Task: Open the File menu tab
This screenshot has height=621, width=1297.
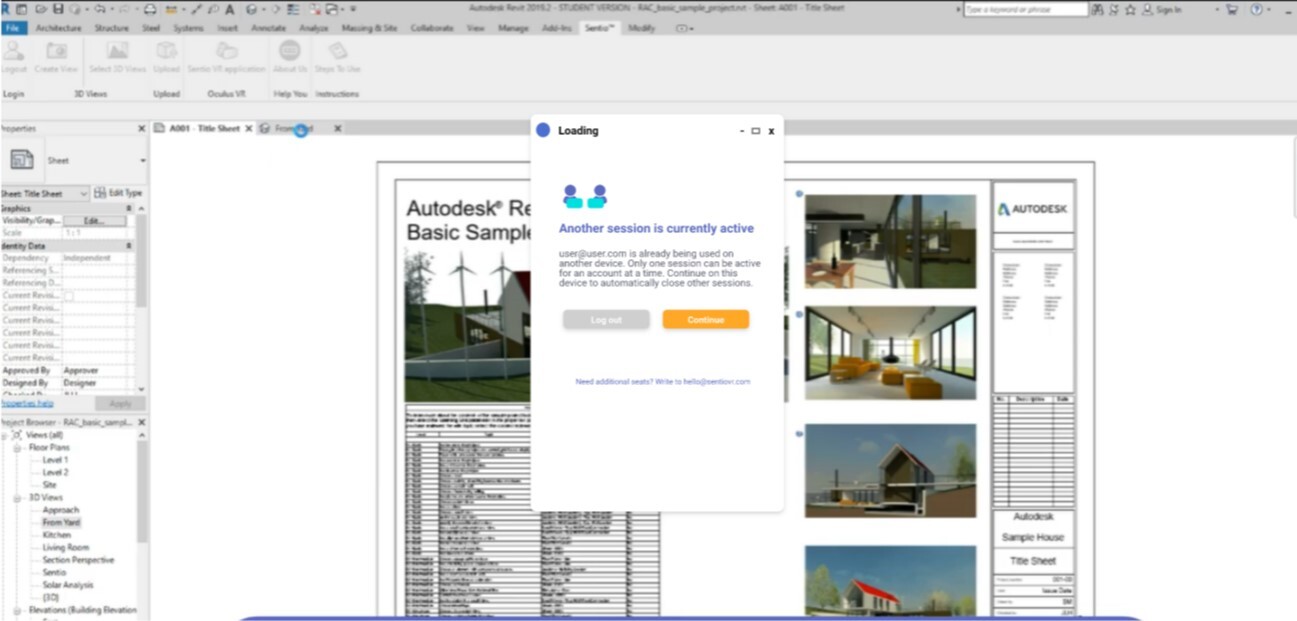Action: (13, 28)
